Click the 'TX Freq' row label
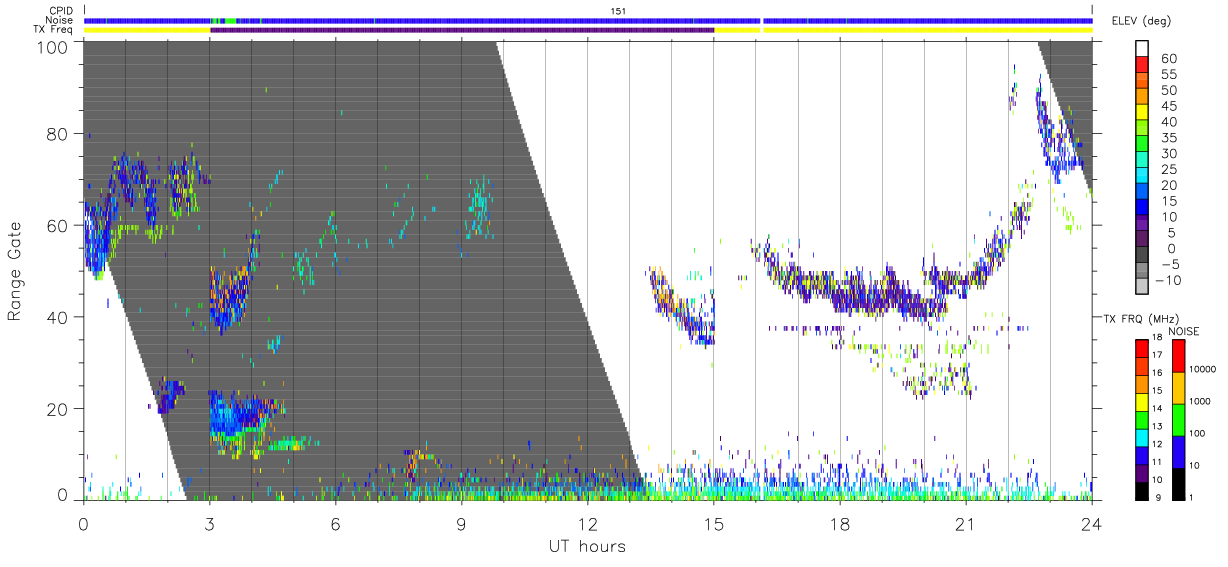The height and width of the screenshot is (567, 1228). (54, 30)
